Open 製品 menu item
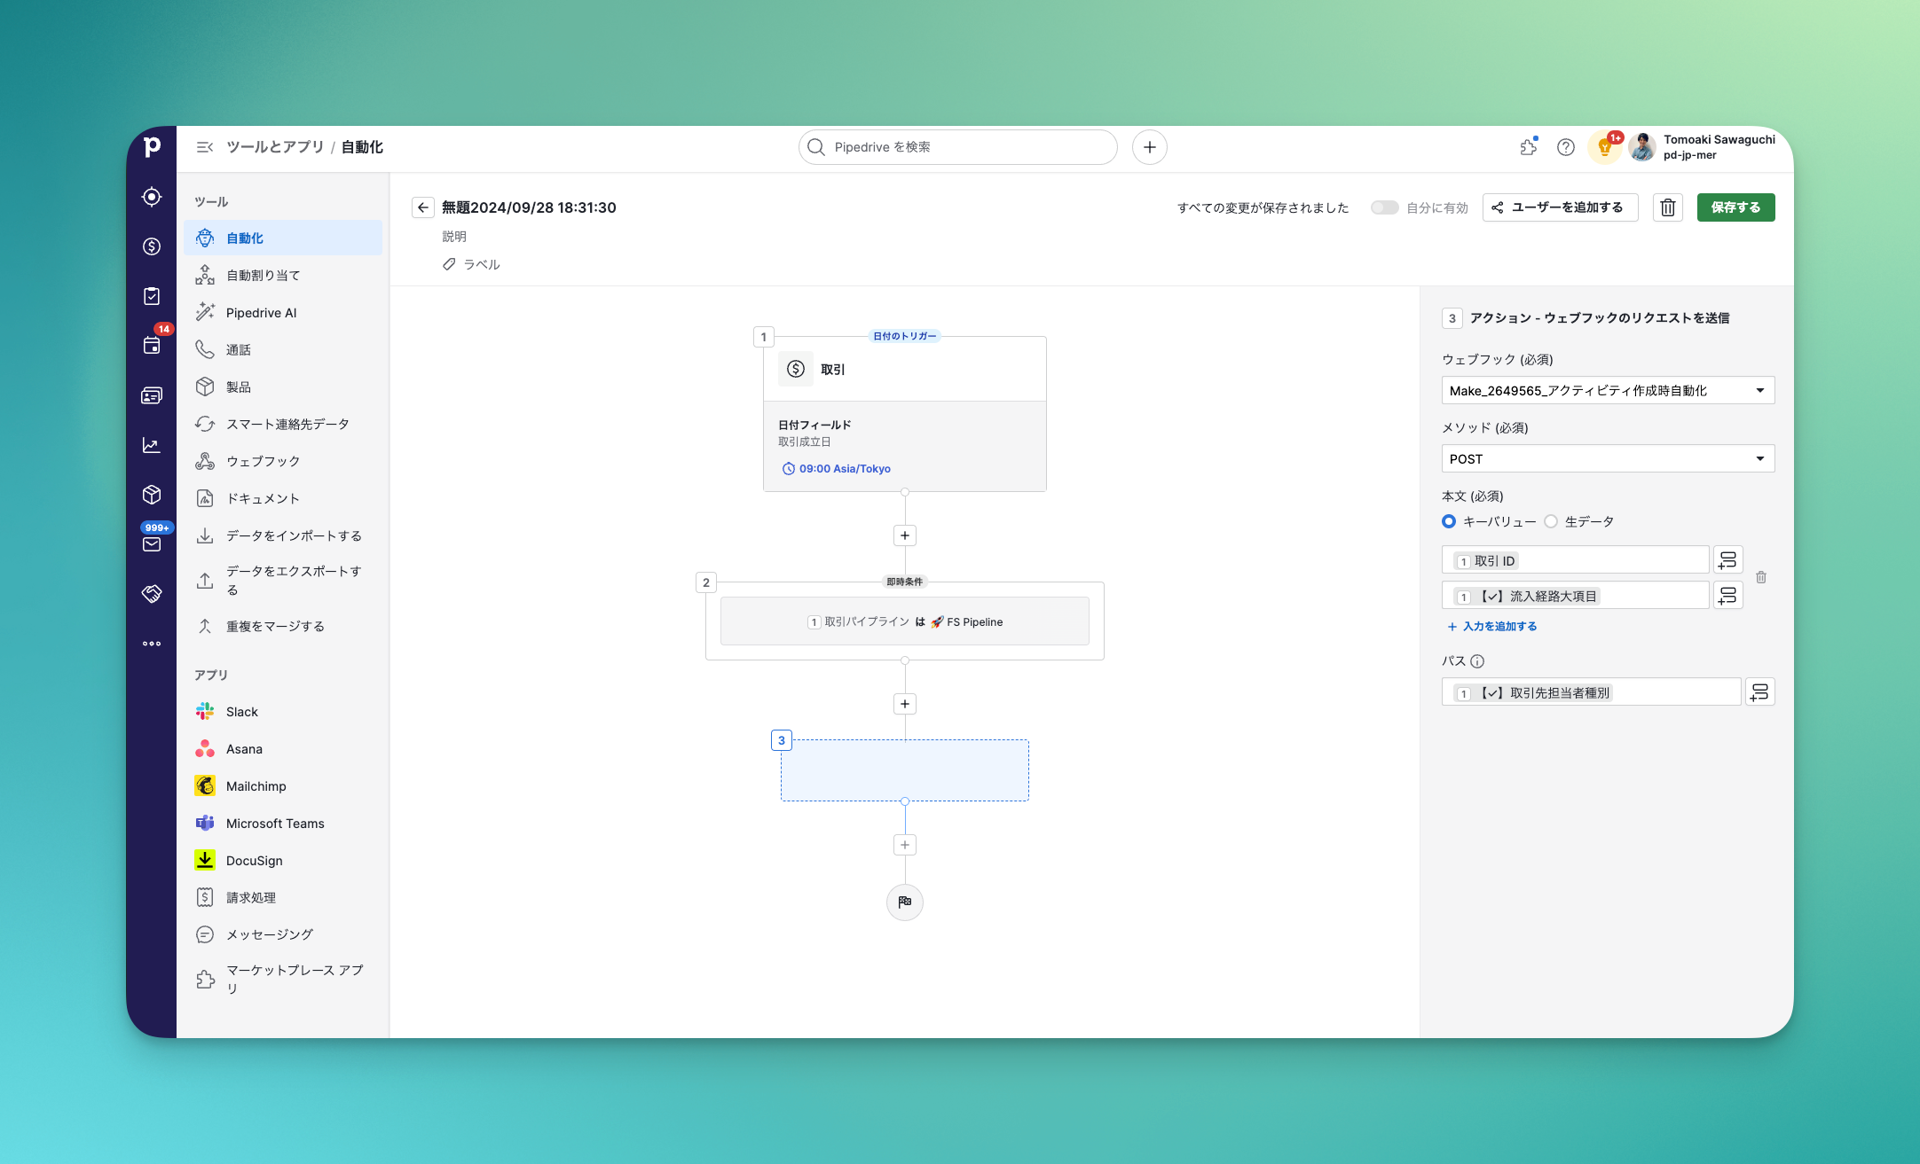 [x=283, y=386]
